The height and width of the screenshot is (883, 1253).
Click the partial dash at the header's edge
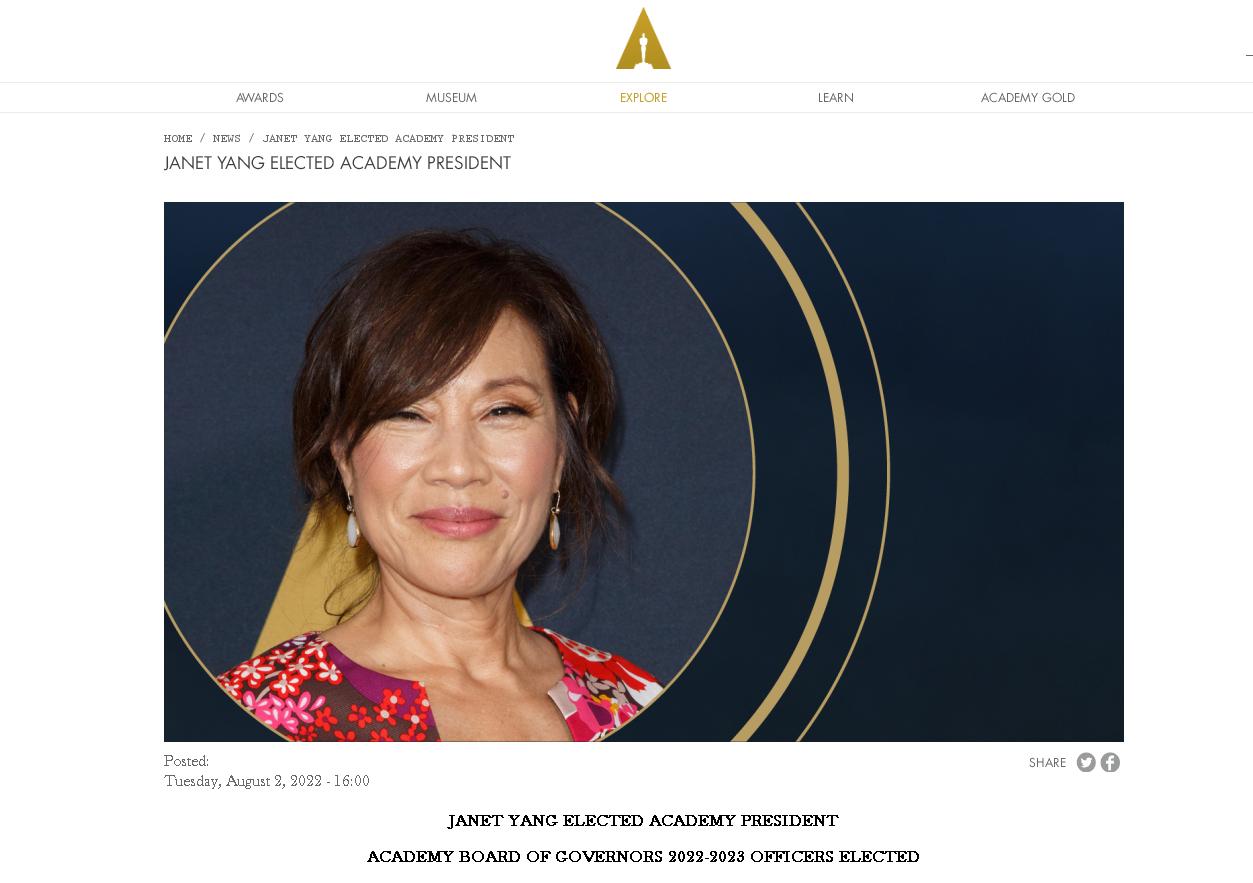pyautogui.click(x=1249, y=55)
